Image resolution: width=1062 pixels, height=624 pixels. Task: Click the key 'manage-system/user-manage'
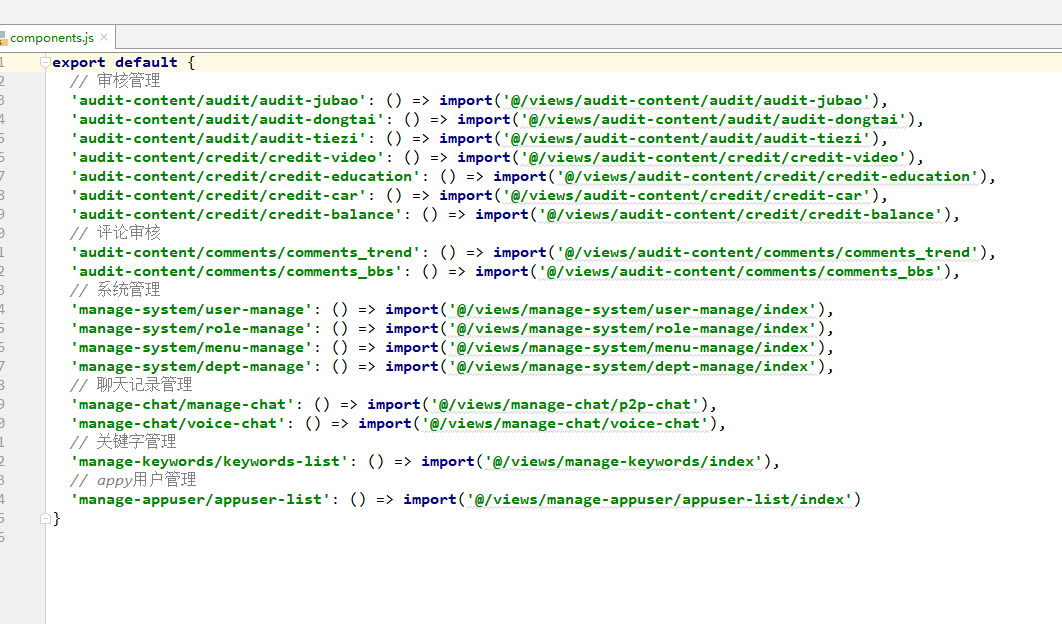click(x=191, y=309)
